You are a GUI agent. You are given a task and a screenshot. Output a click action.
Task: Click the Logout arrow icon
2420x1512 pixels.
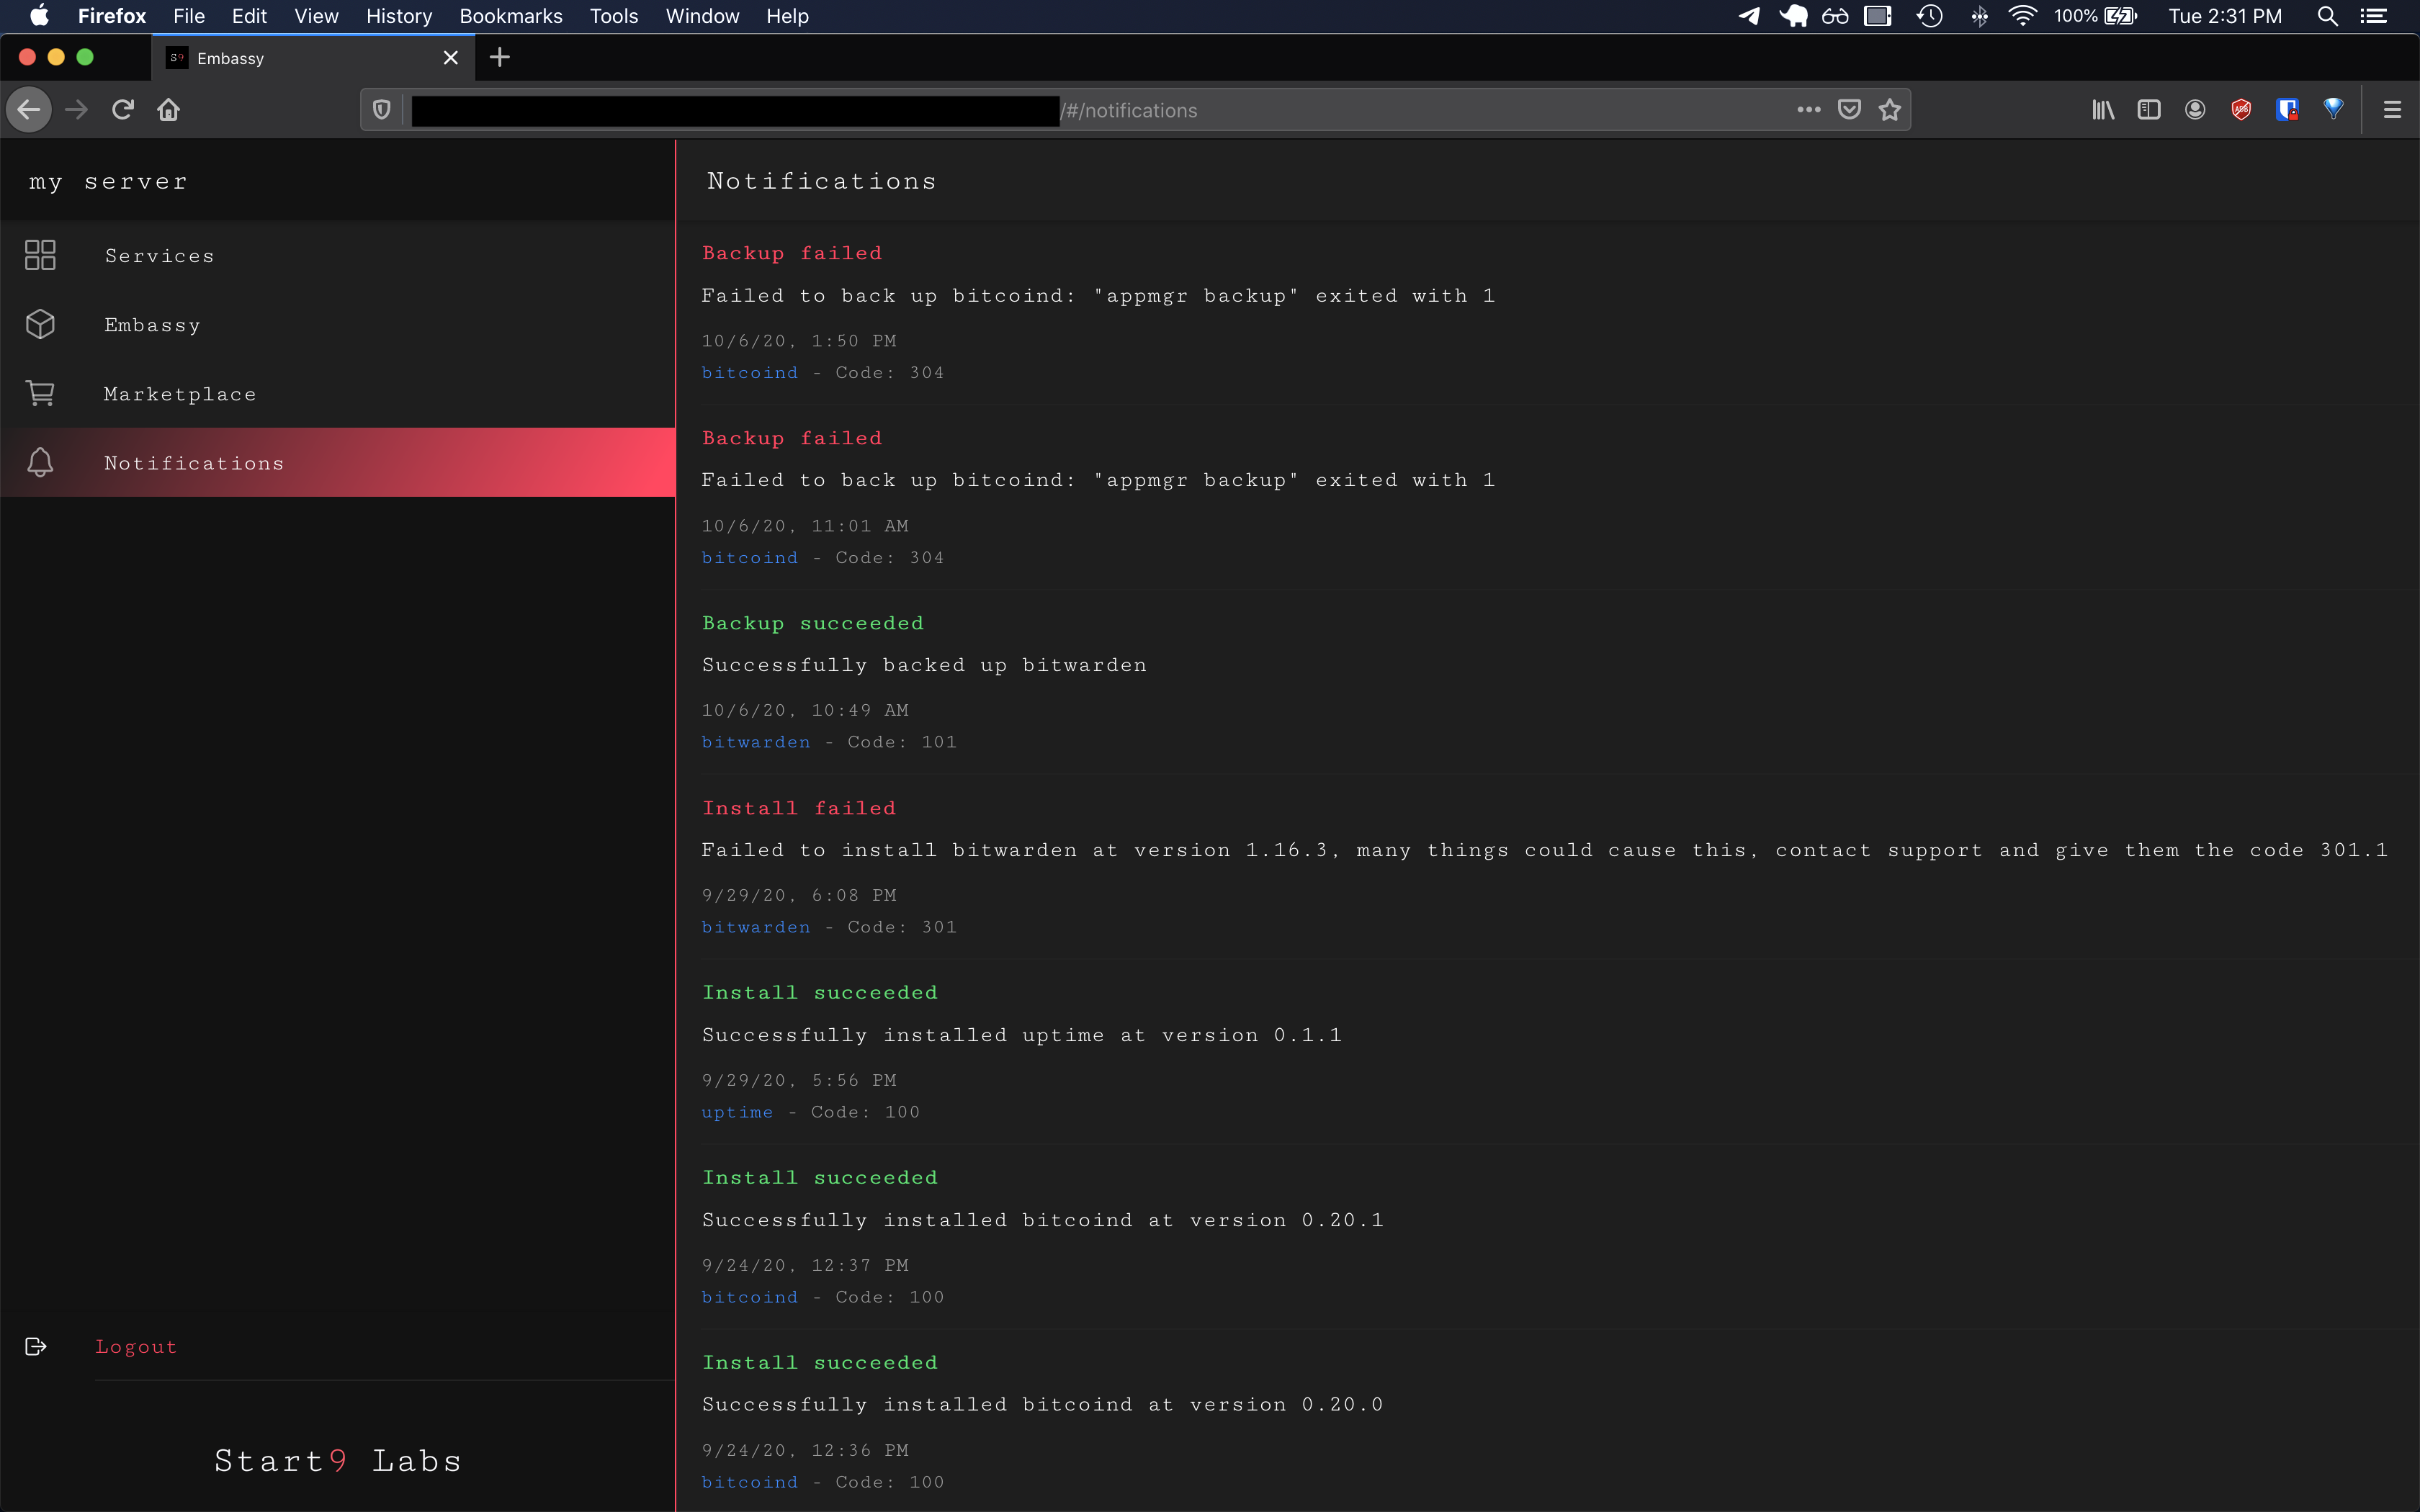point(36,1346)
